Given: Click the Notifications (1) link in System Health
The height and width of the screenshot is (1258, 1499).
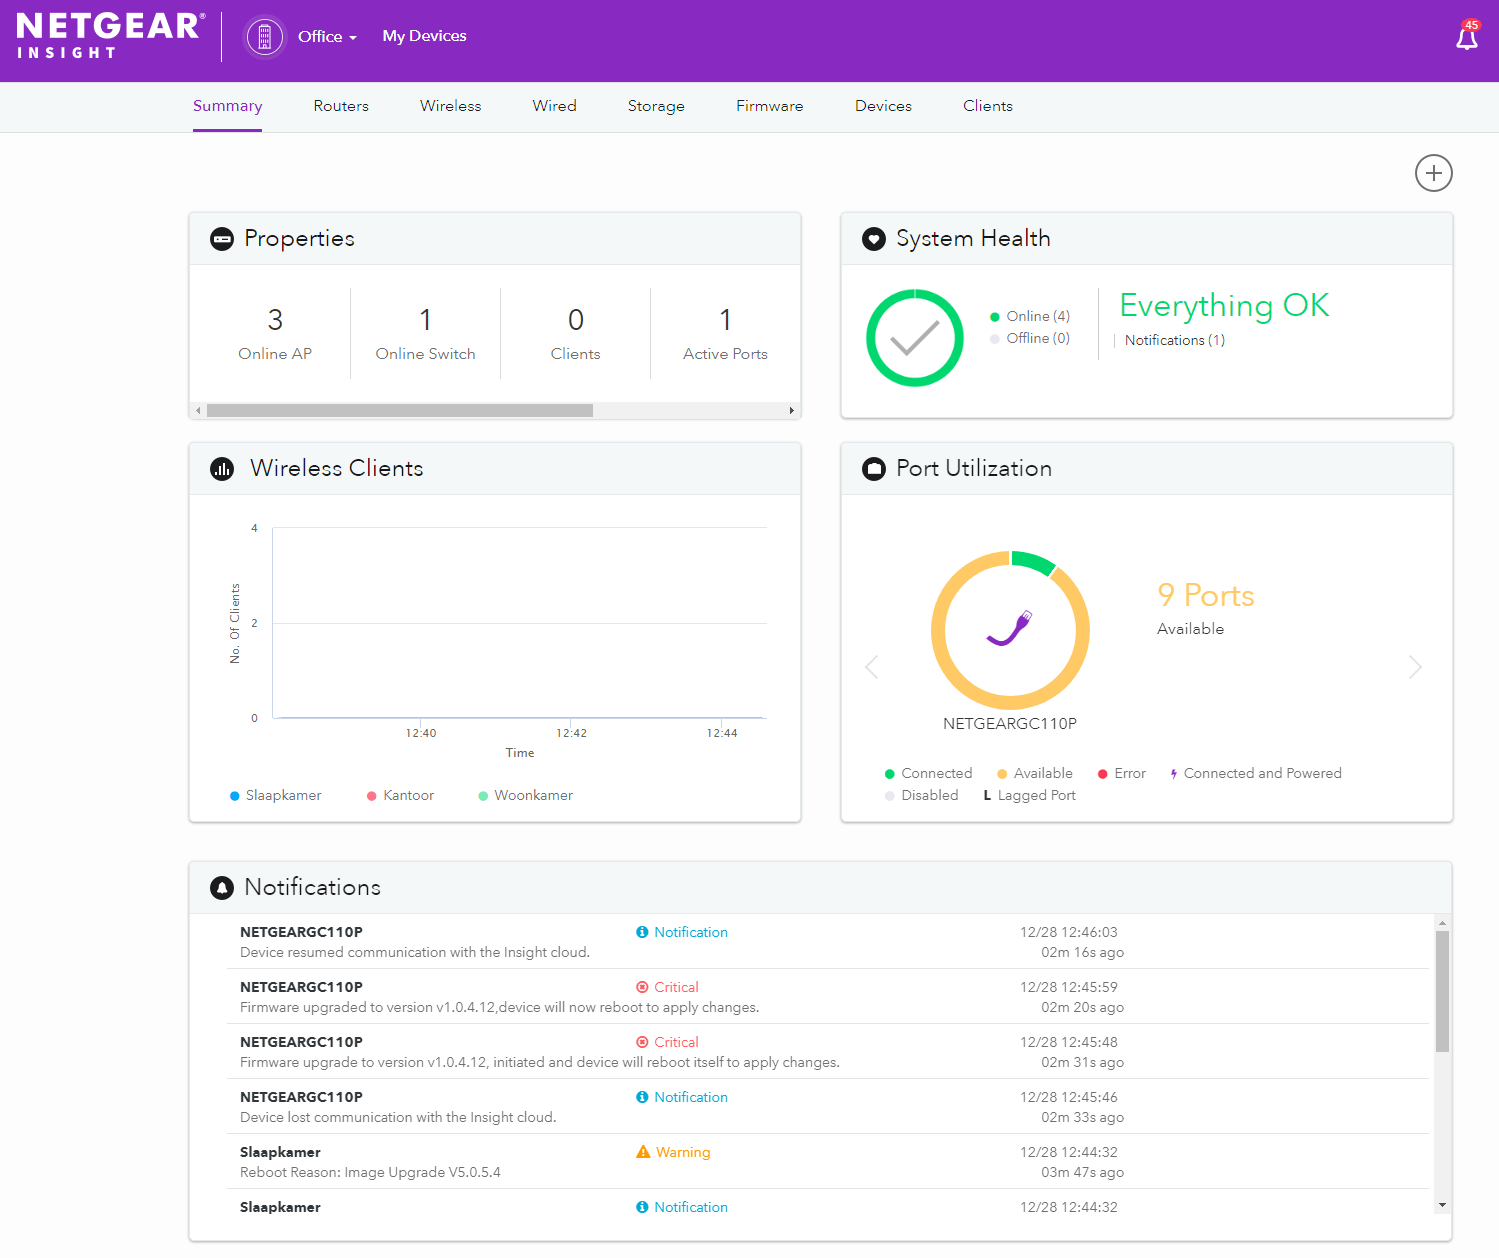Looking at the screenshot, I should [x=1175, y=341].
